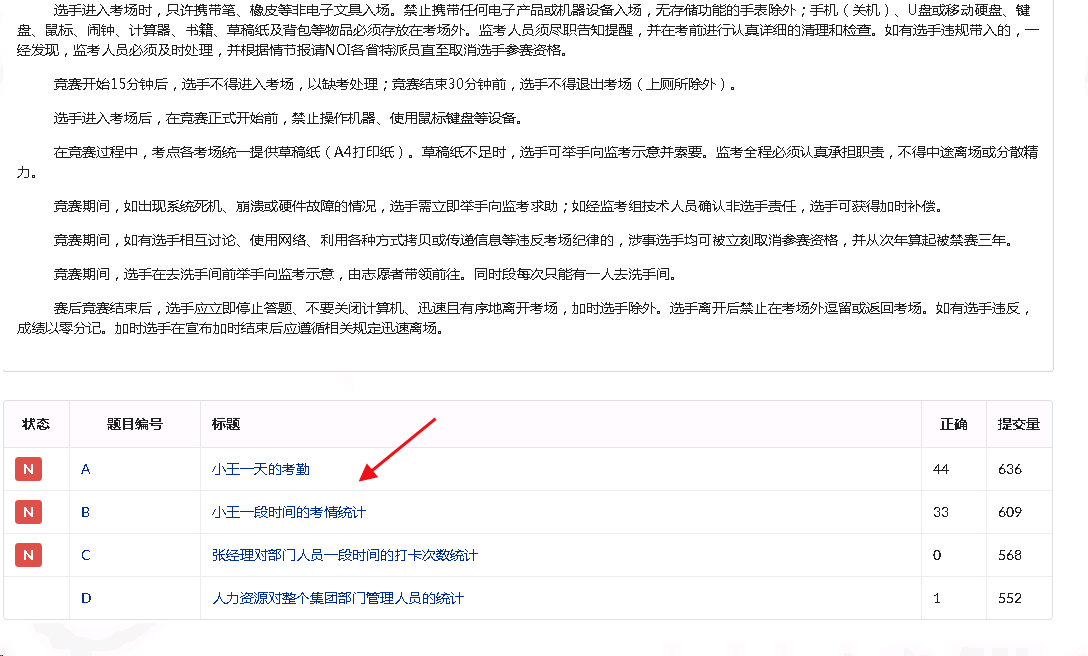The image size is (1088, 656).
Task: Open the problem 人力资源对整个集团部门管理人员的统计
Action: click(337, 598)
